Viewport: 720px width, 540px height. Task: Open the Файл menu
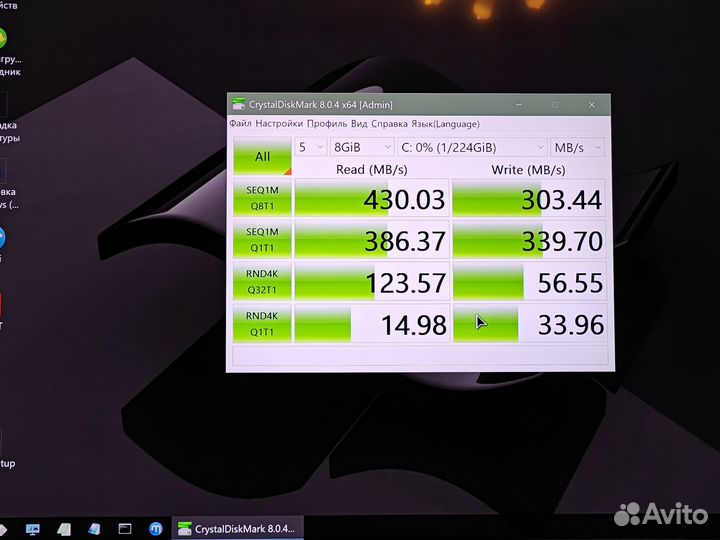pos(240,124)
